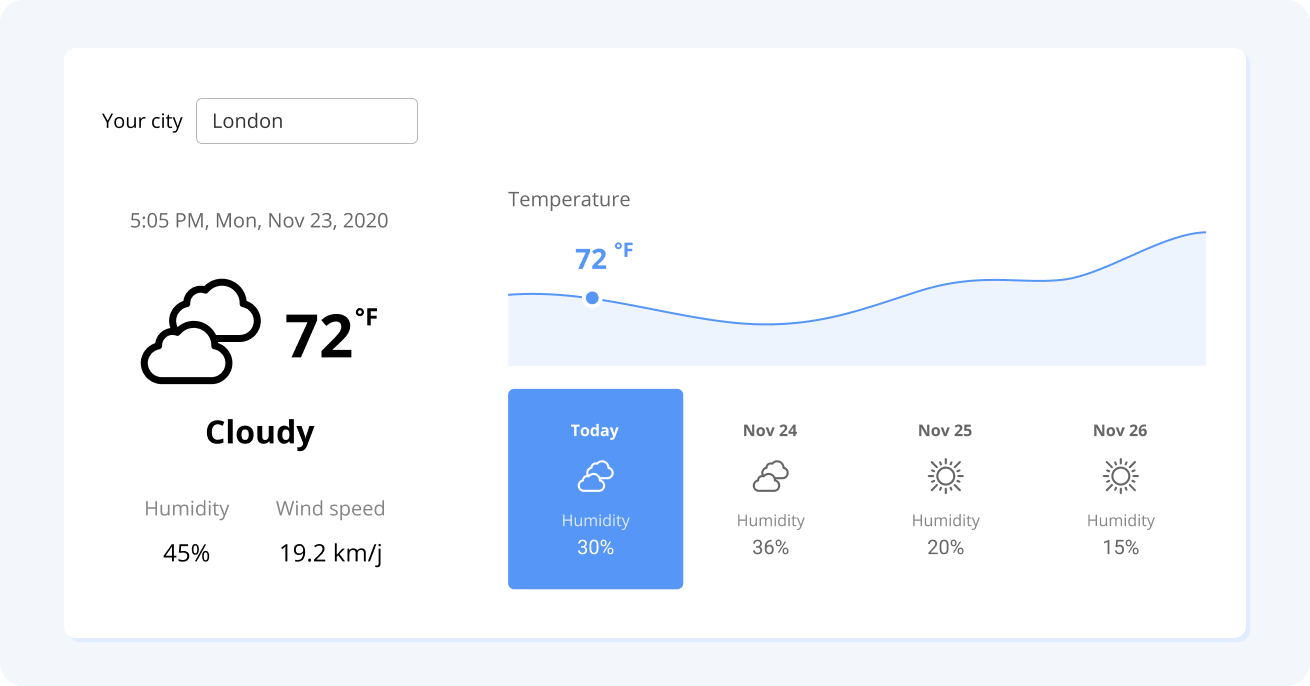1310x686 pixels.
Task: Click the sun icon under Nov 26
Action: click(1120, 476)
